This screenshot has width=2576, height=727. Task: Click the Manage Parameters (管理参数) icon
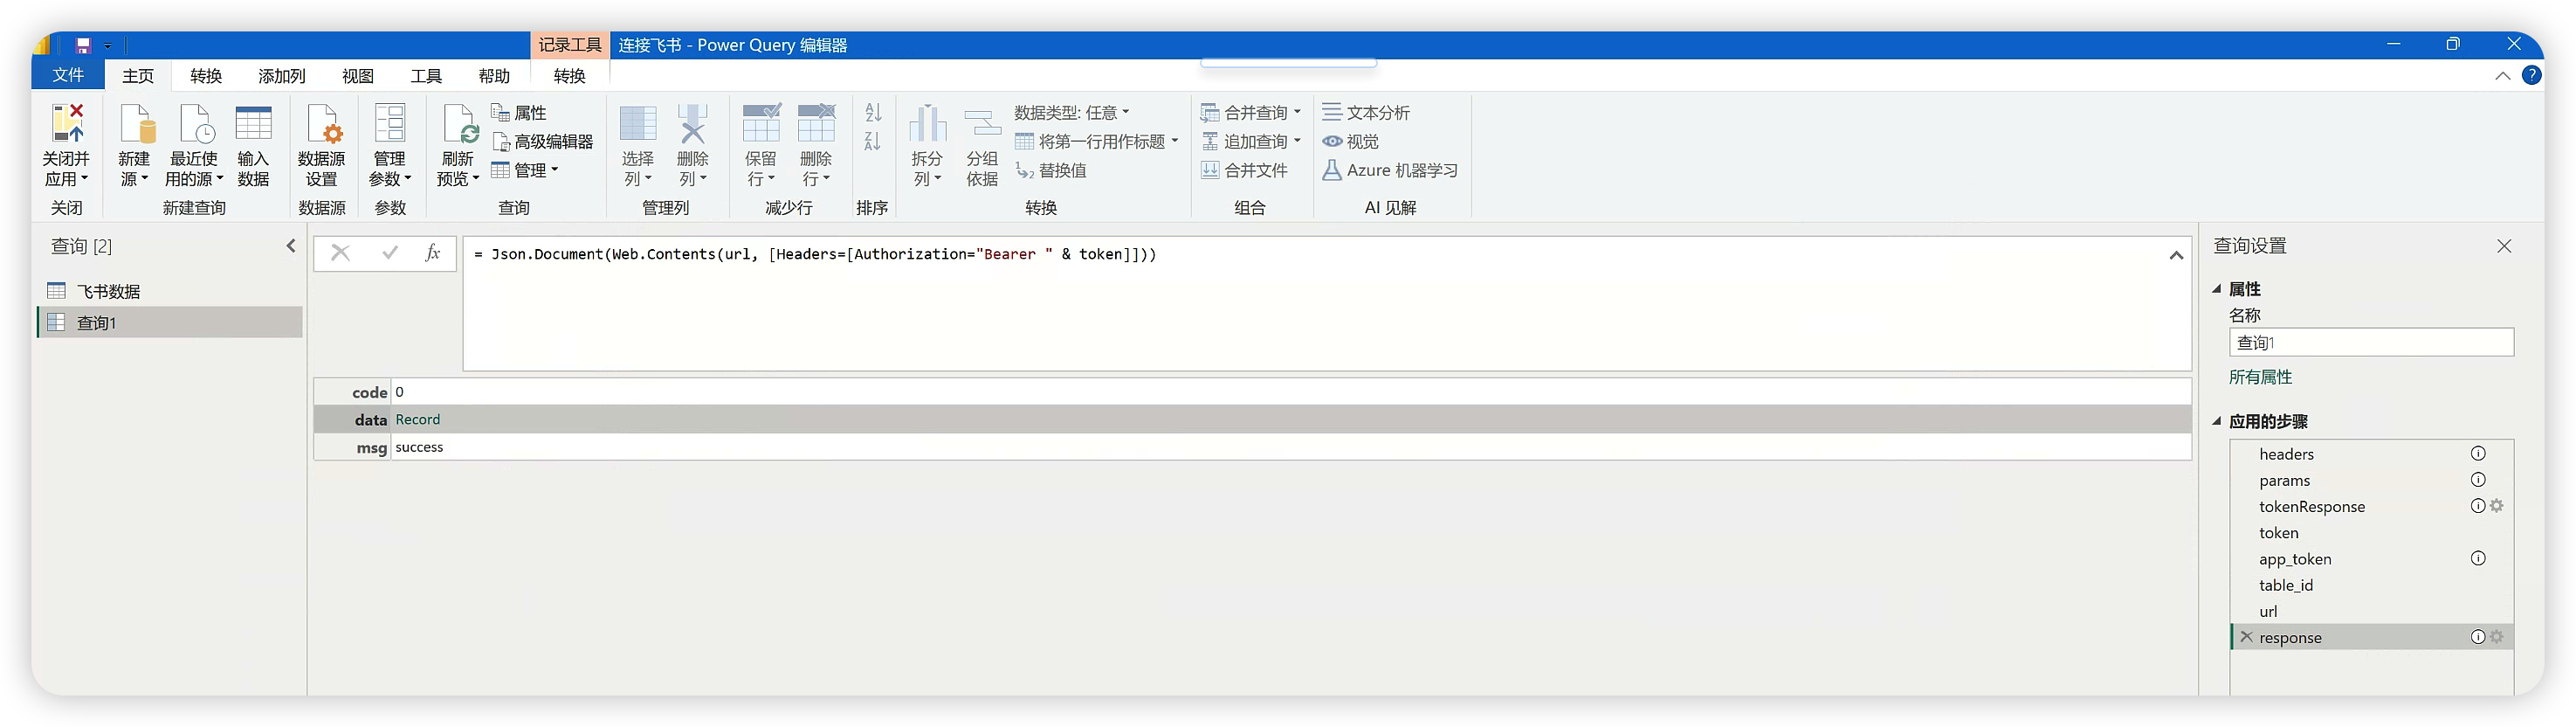point(389,125)
